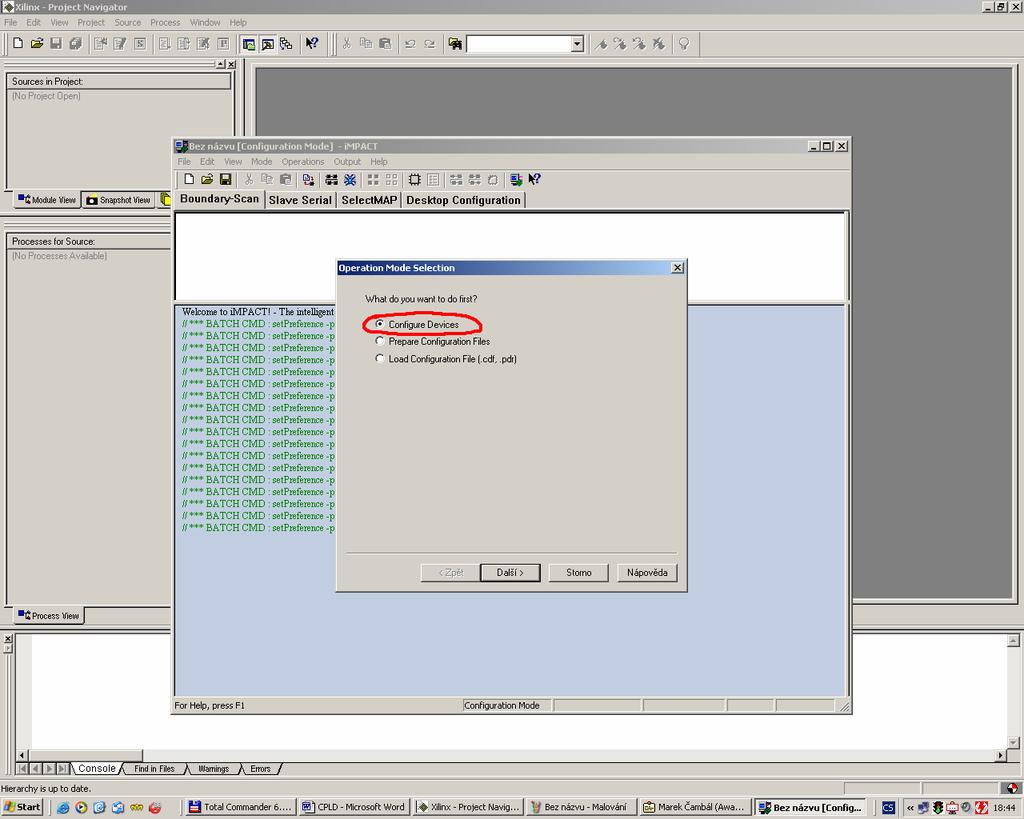The width and height of the screenshot is (1024, 819).
Task: Close the console pane with its X button
Action: tap(8, 639)
